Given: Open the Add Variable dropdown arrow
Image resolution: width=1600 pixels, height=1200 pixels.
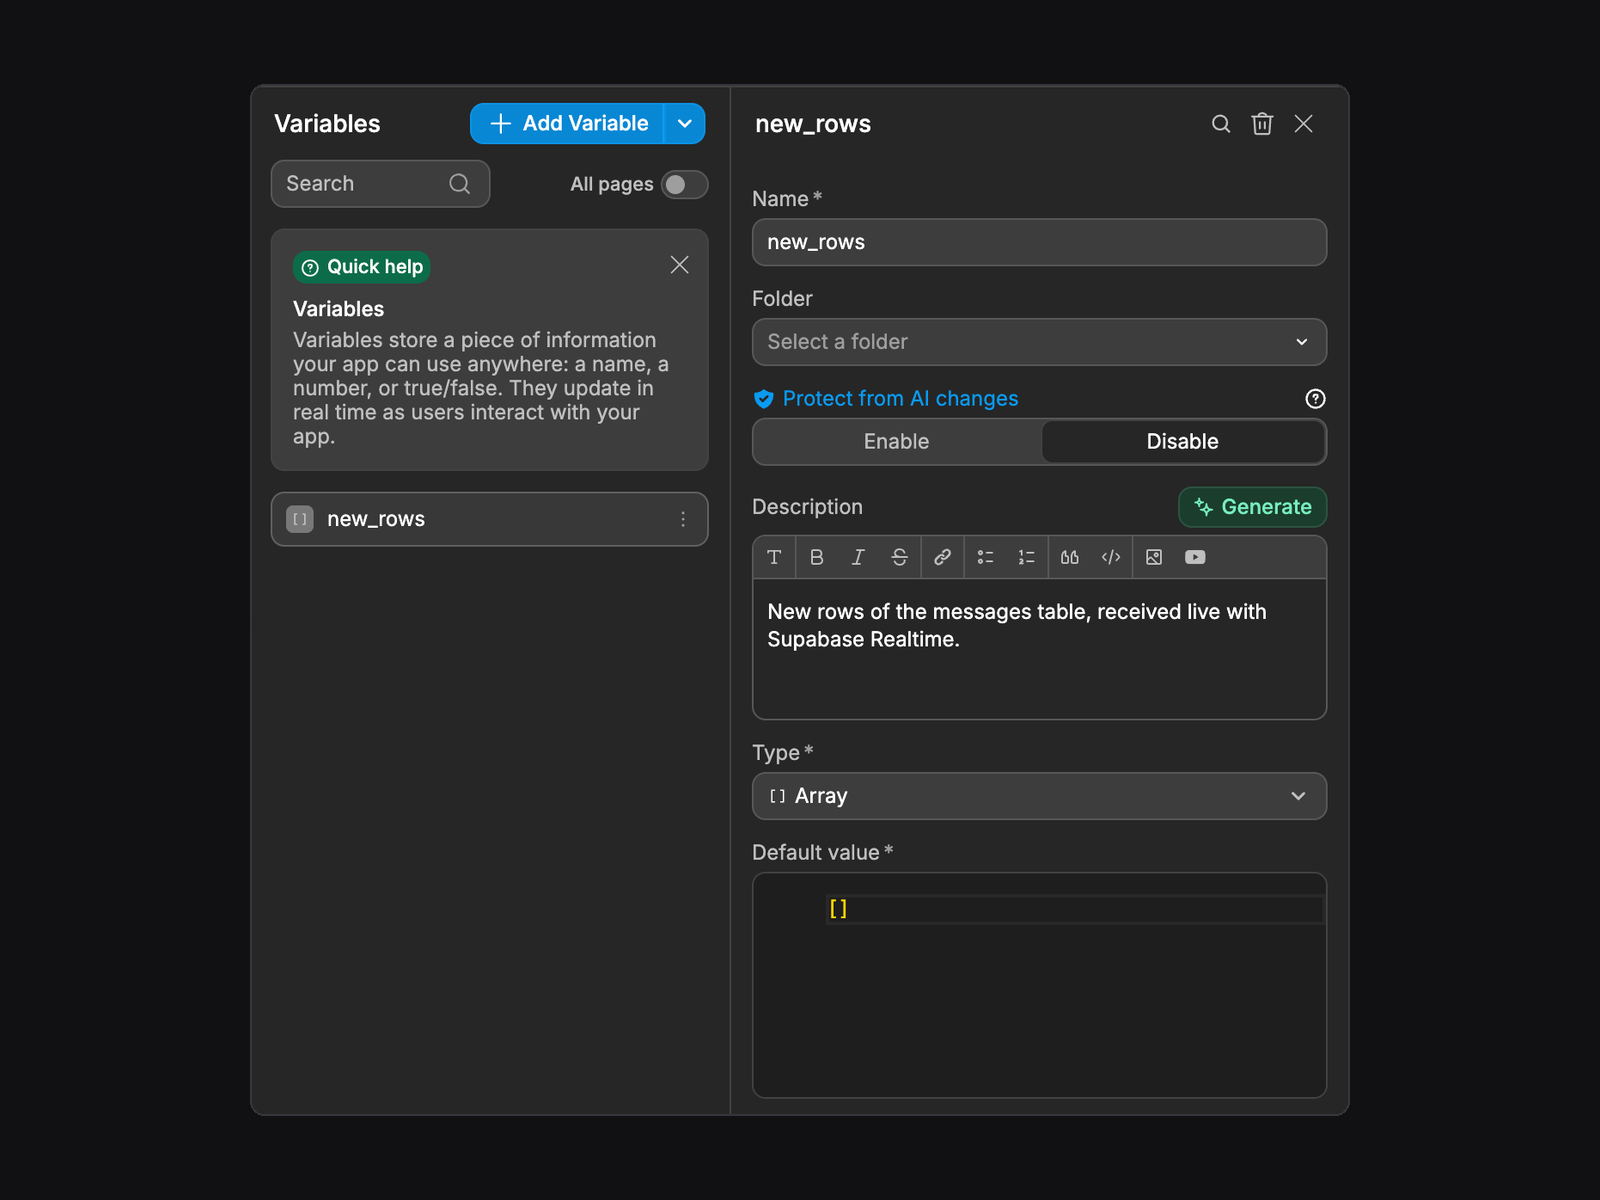Looking at the screenshot, I should pos(685,124).
